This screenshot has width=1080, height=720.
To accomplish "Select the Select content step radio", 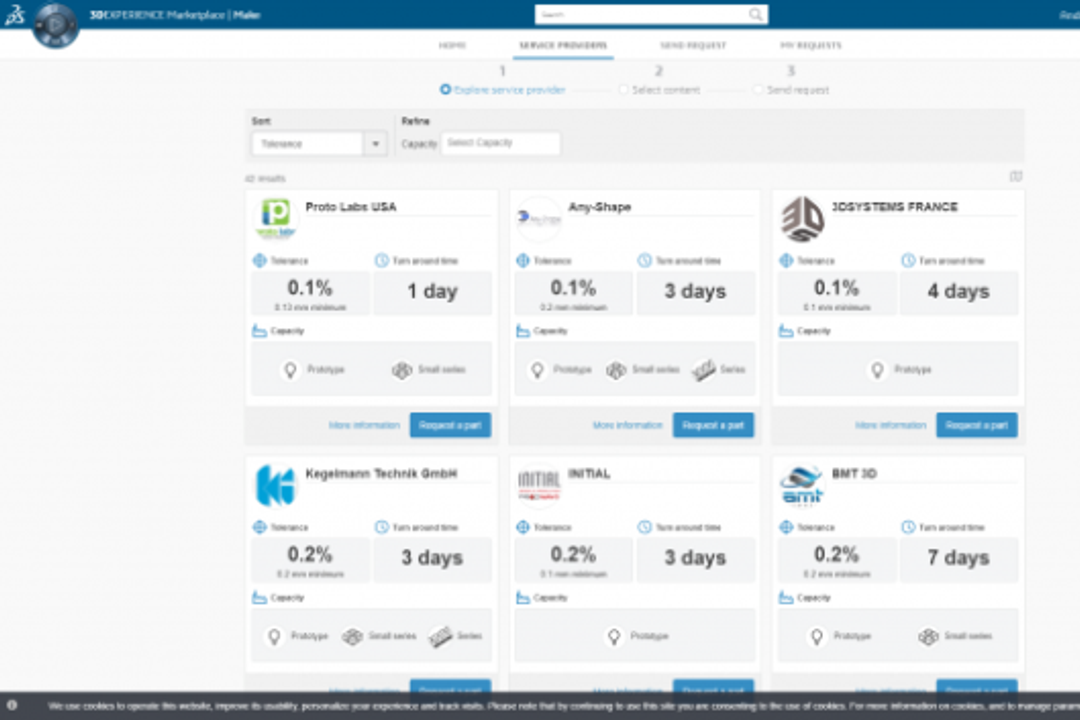I will (623, 90).
